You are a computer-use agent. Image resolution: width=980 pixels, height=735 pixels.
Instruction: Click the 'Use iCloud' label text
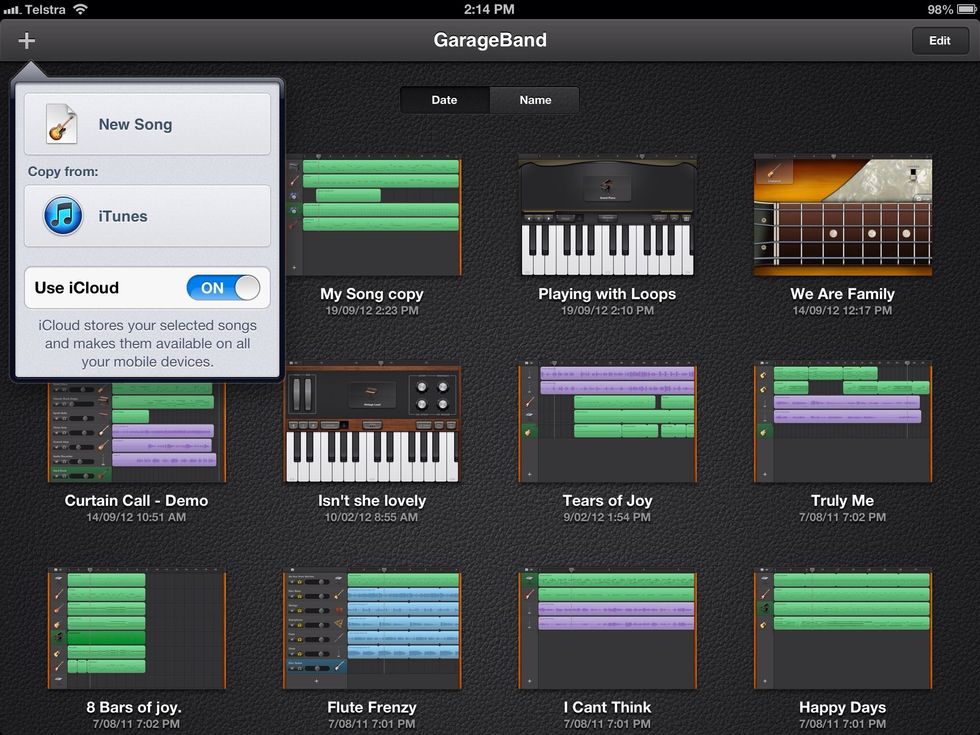(x=76, y=288)
